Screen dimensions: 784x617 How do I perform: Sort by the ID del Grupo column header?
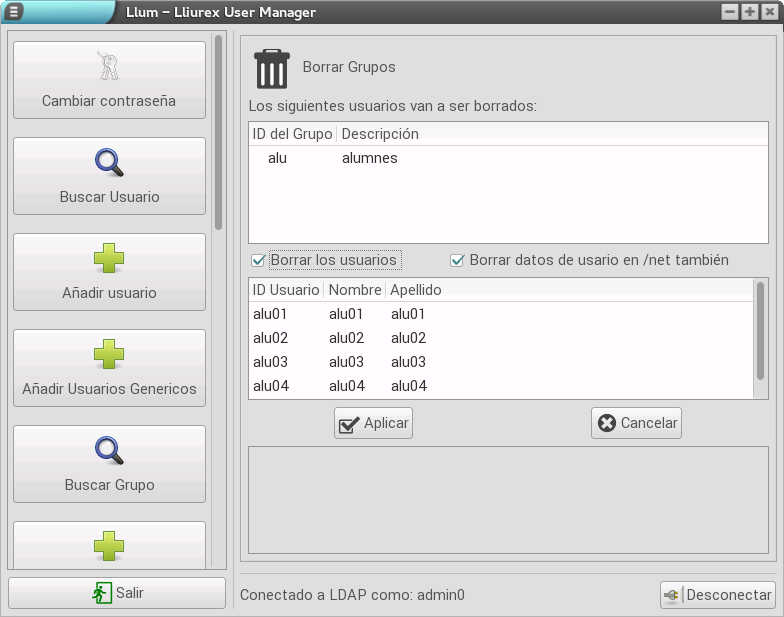(x=292, y=134)
